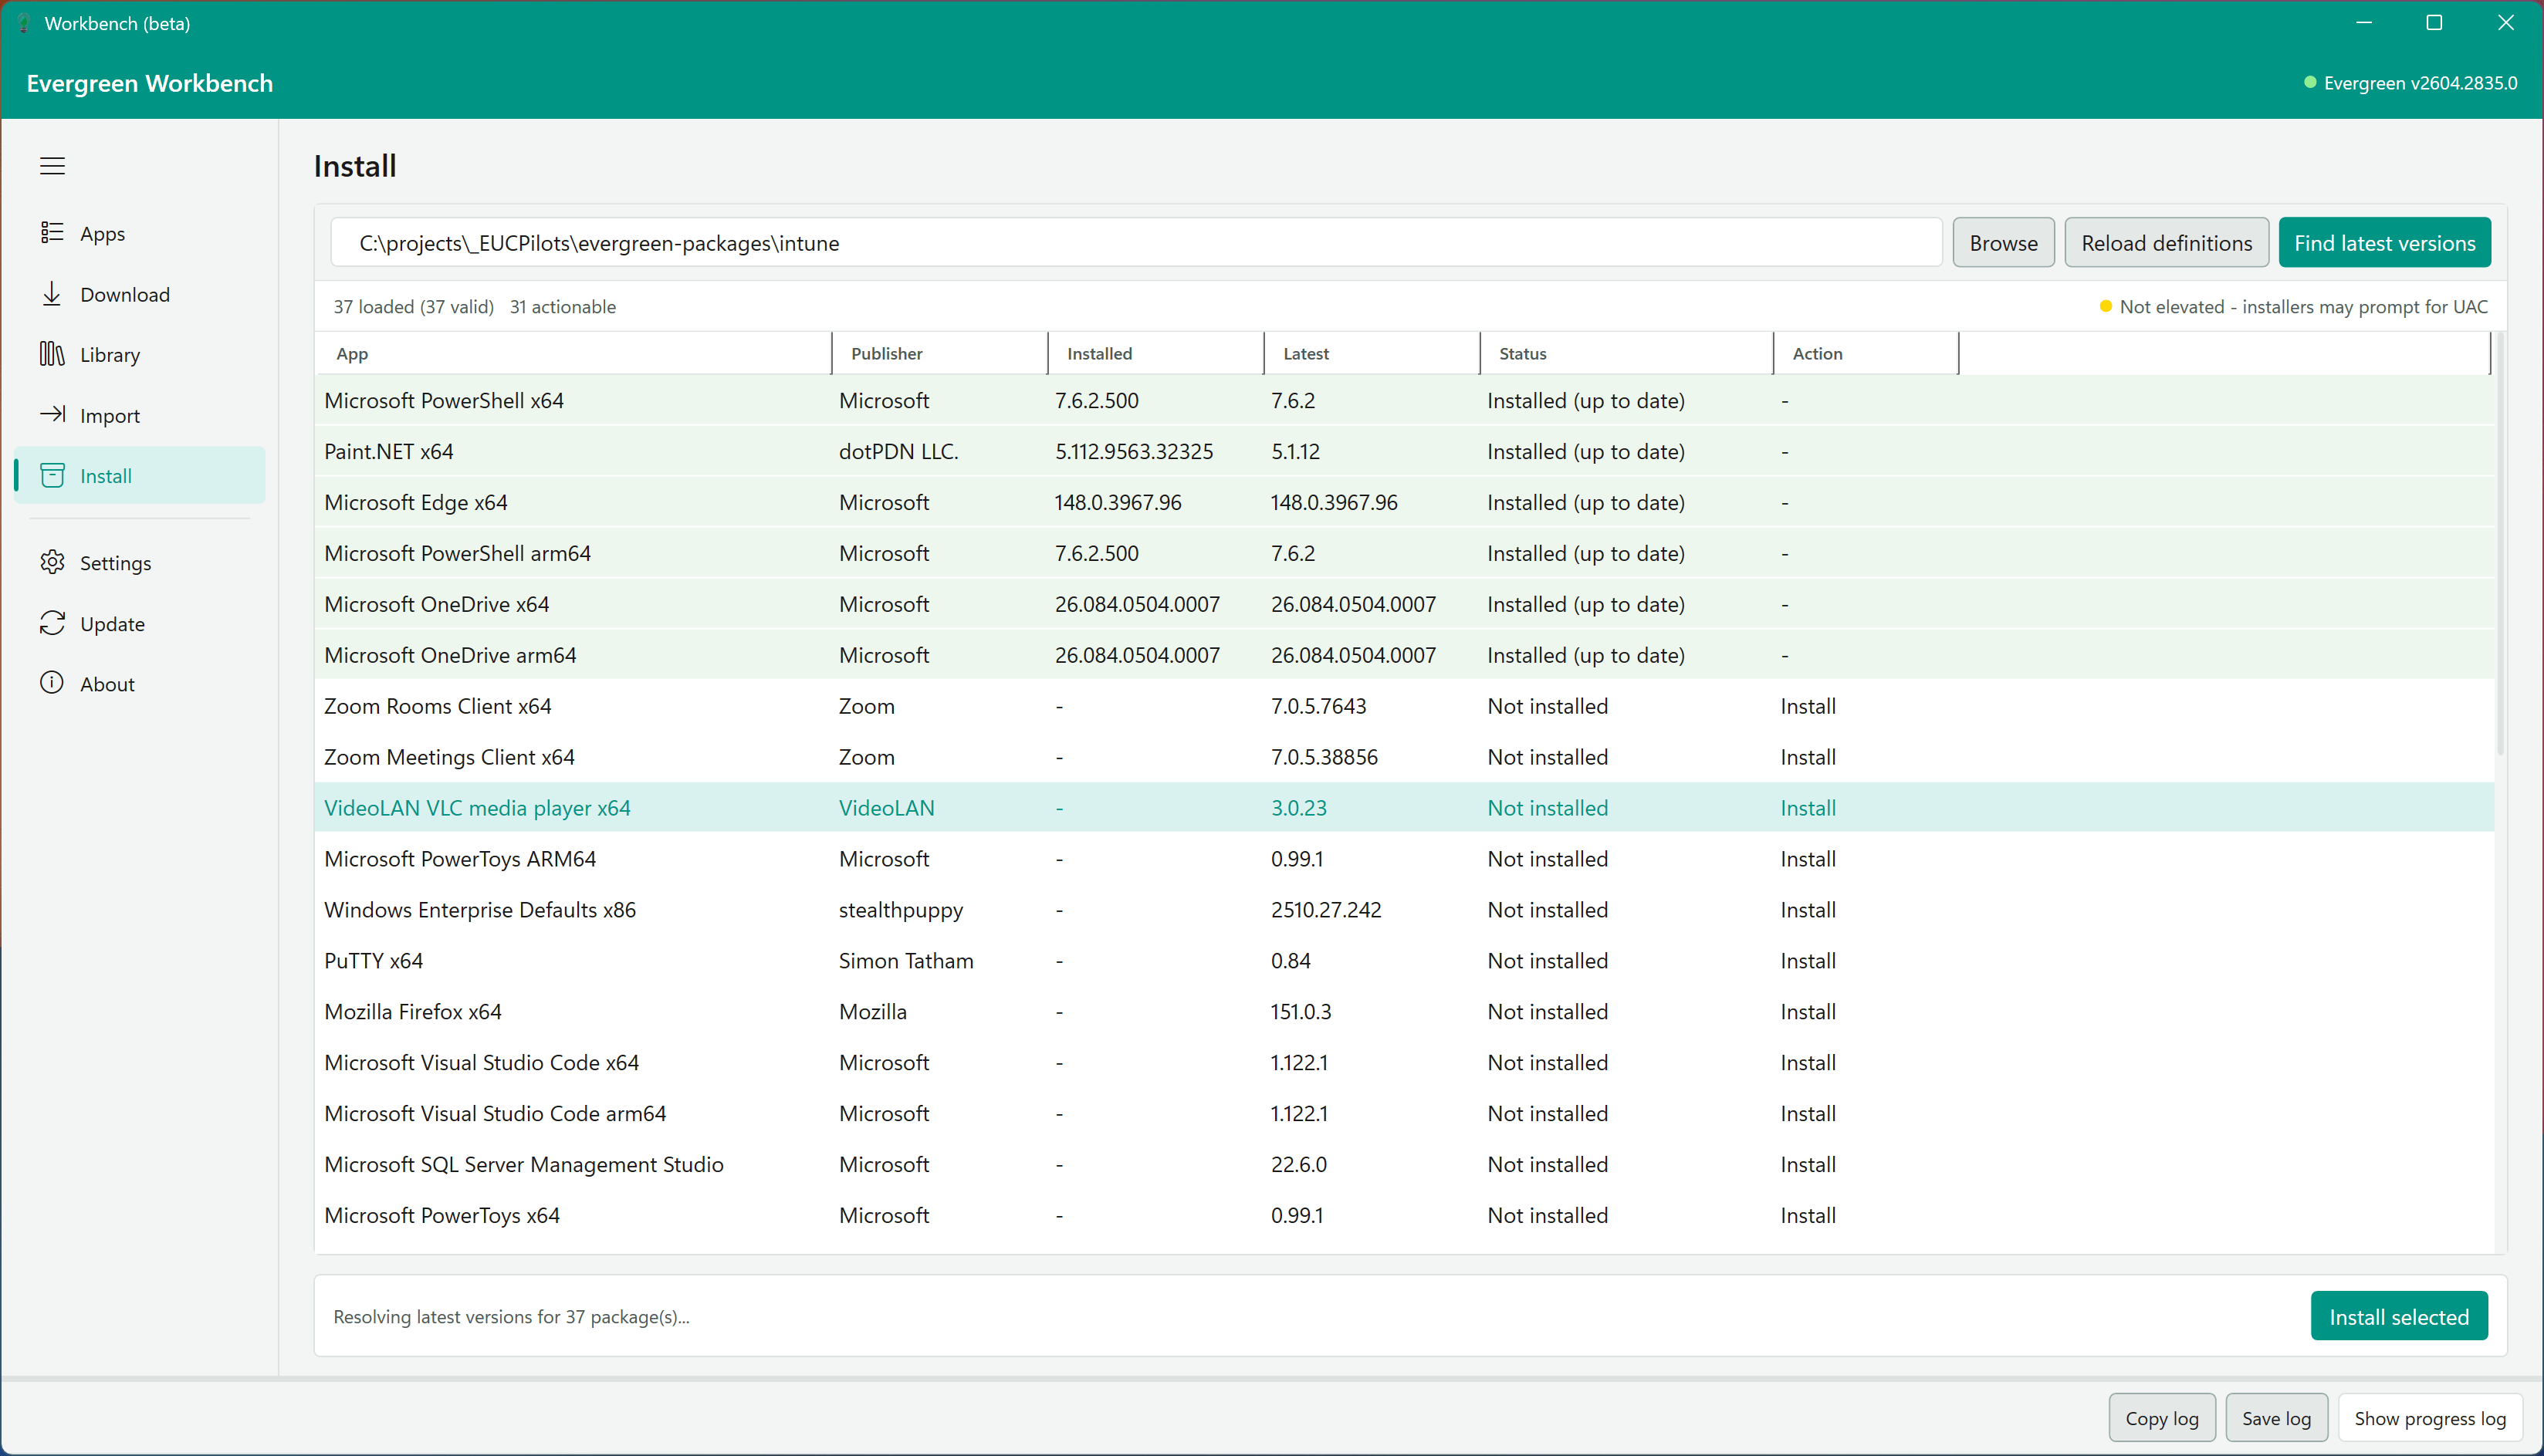Select the Paint.NET x64 row

click(1404, 452)
